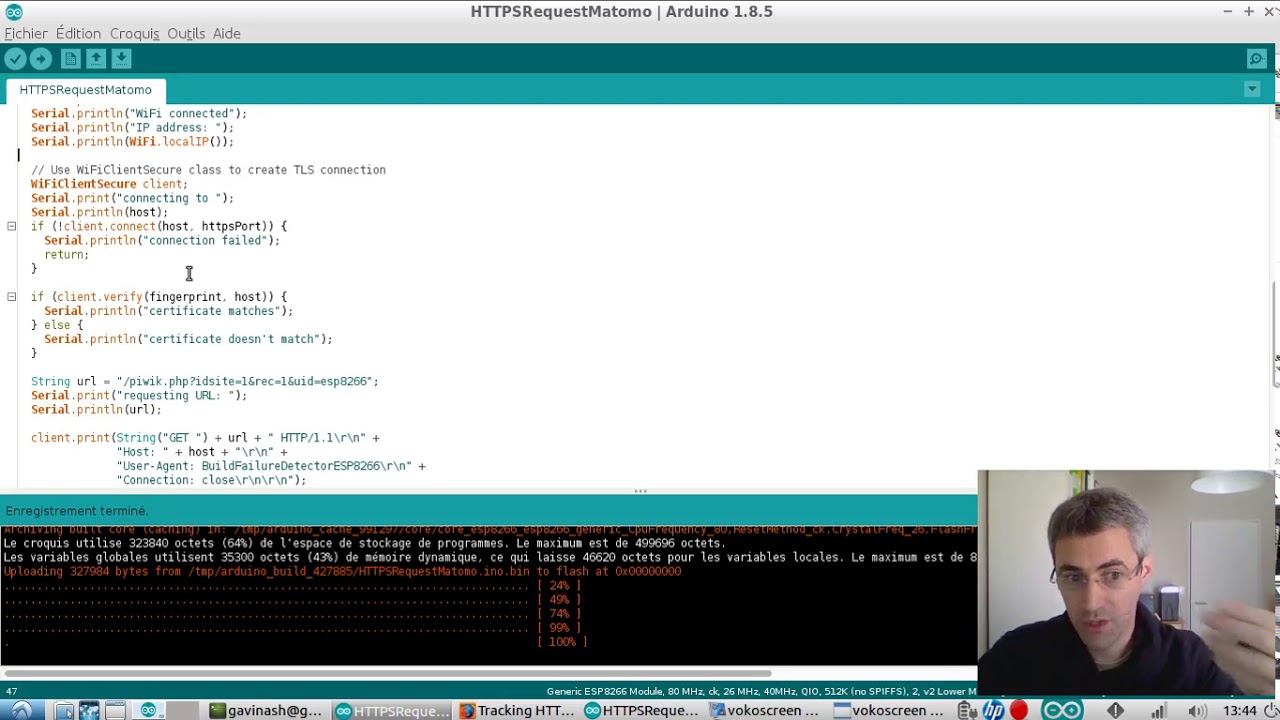This screenshot has width=1280, height=720.
Task: Click line number 47 in status bar
Action: point(11,691)
